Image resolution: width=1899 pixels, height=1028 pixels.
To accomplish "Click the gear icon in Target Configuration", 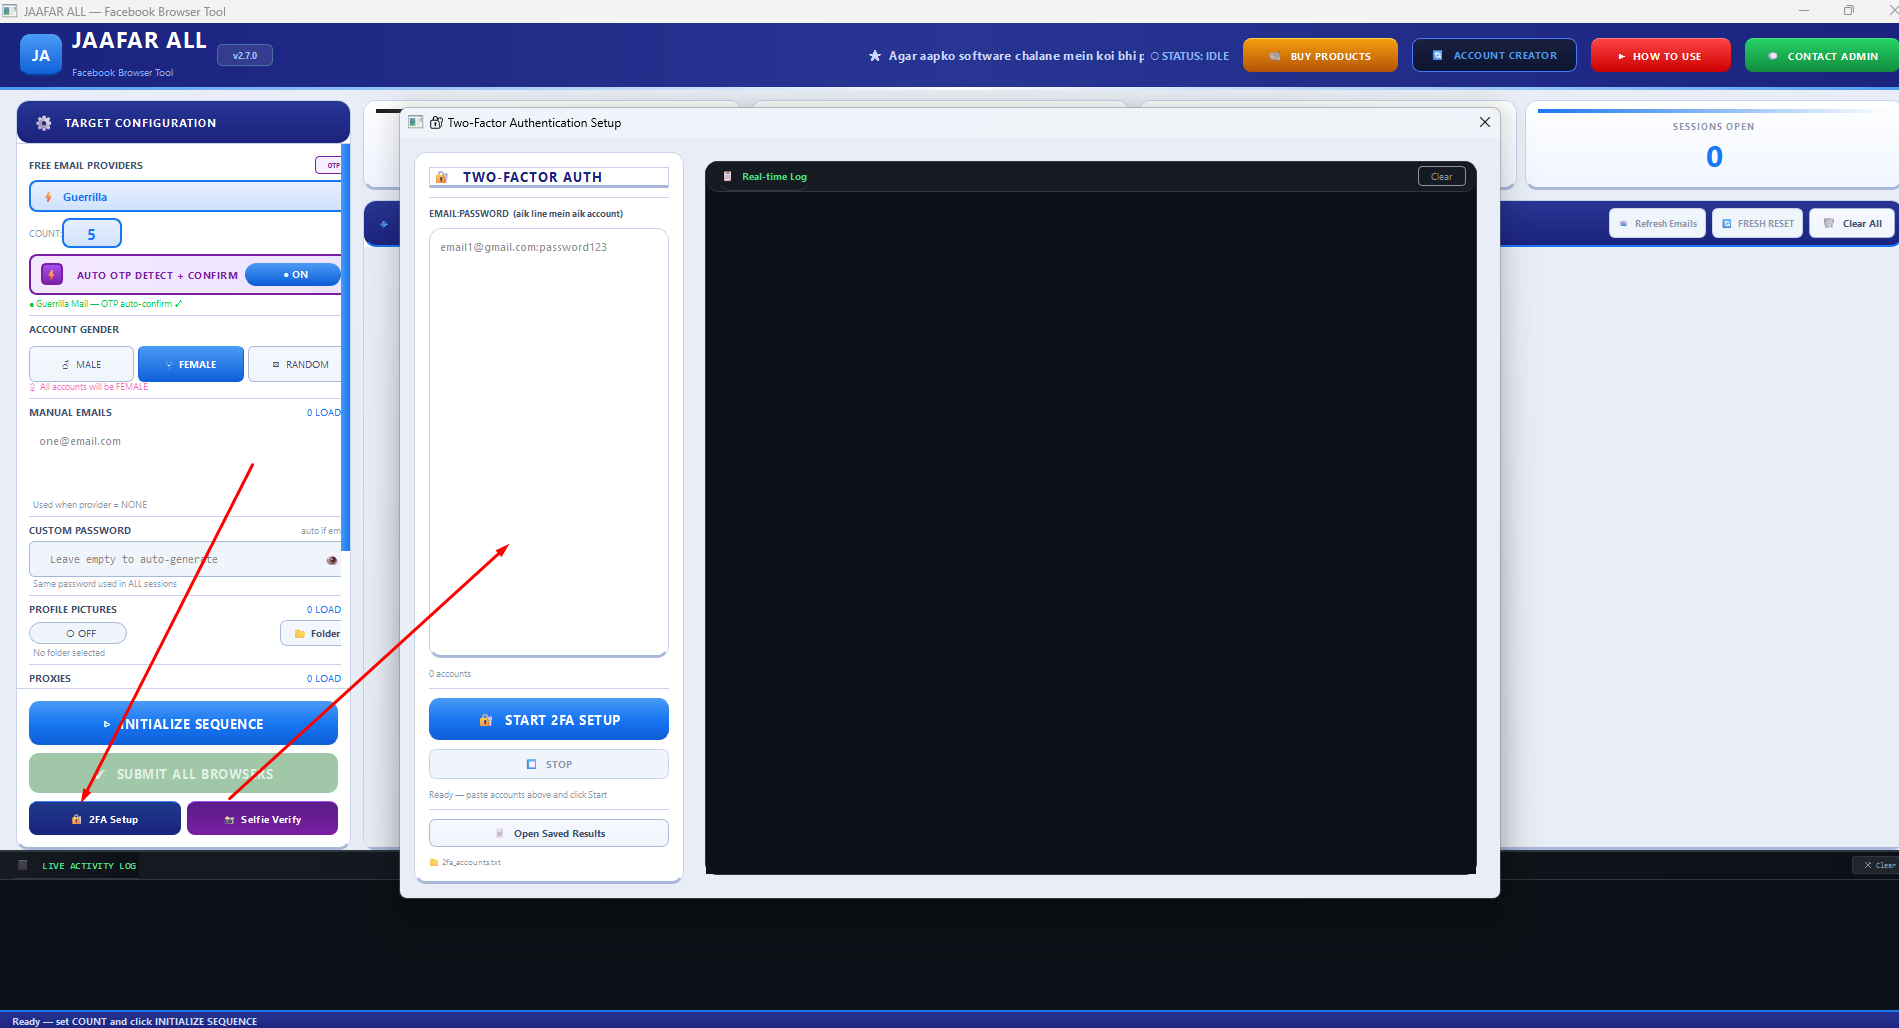I will pyautogui.click(x=44, y=123).
